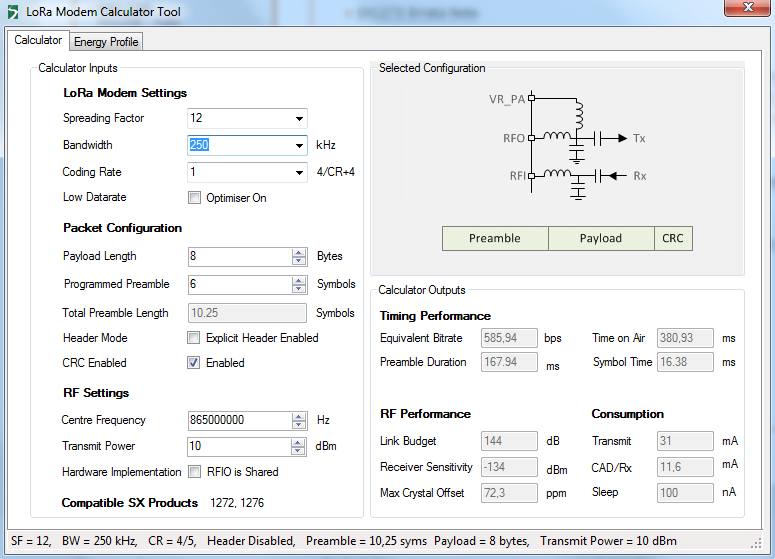Screen dimensions: 775x559
Task: Click the Equivalent Bitrate output 585,94
Action: [509, 338]
